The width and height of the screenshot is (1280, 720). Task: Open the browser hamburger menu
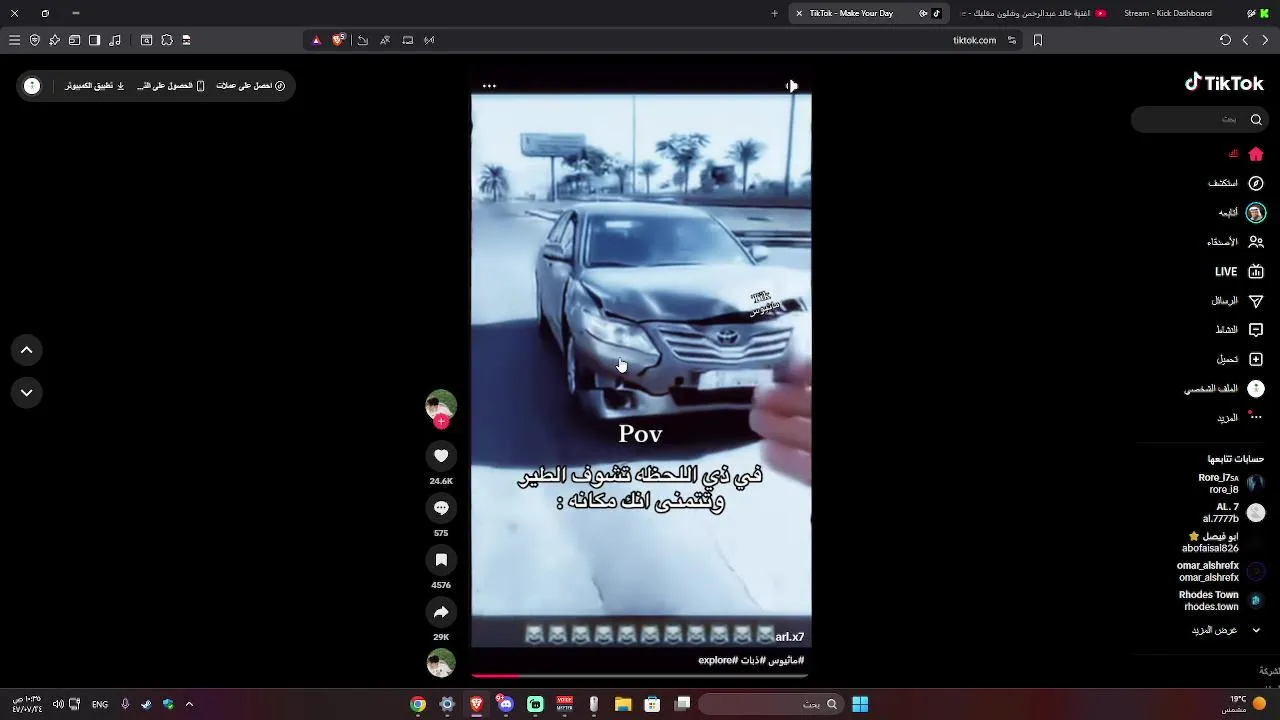point(14,40)
